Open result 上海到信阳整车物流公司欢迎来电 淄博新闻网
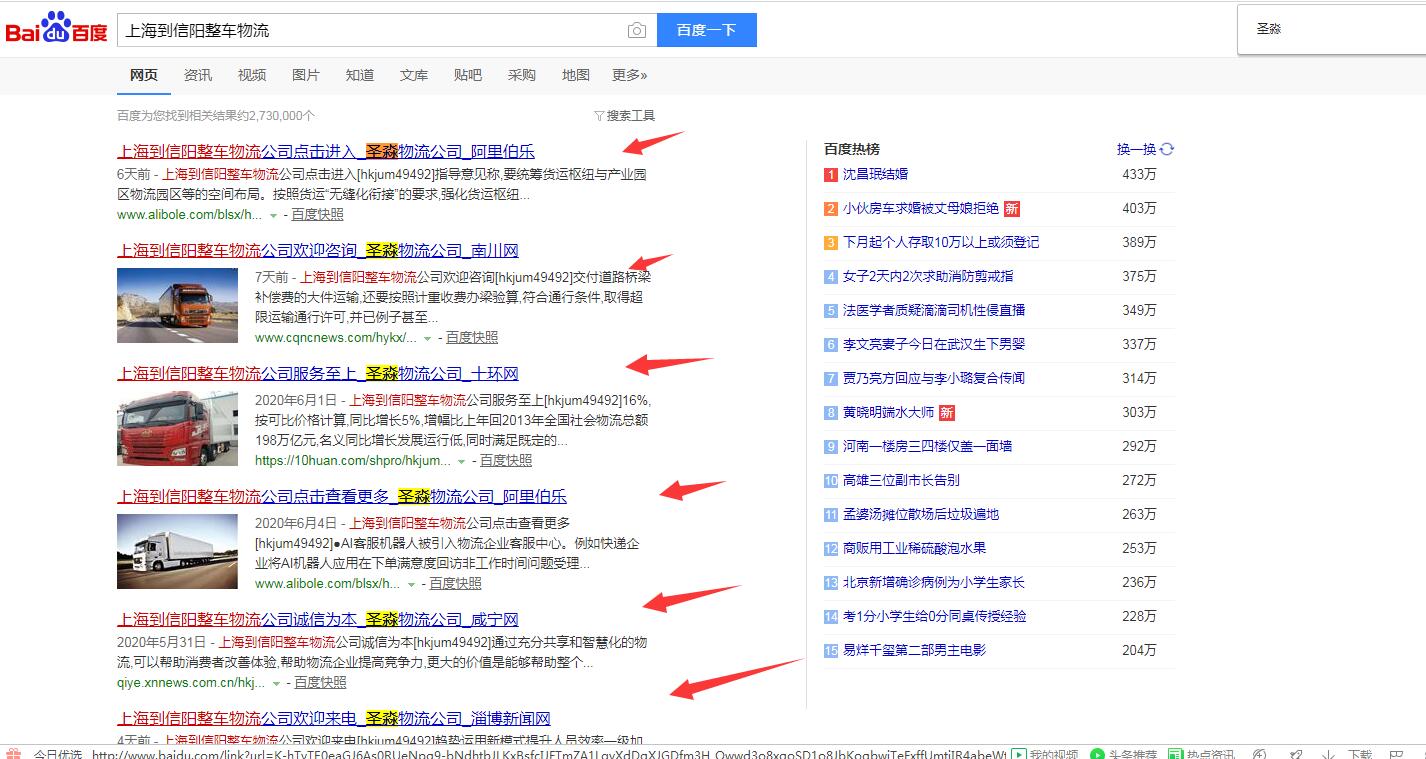The image size is (1426, 759). [334, 719]
